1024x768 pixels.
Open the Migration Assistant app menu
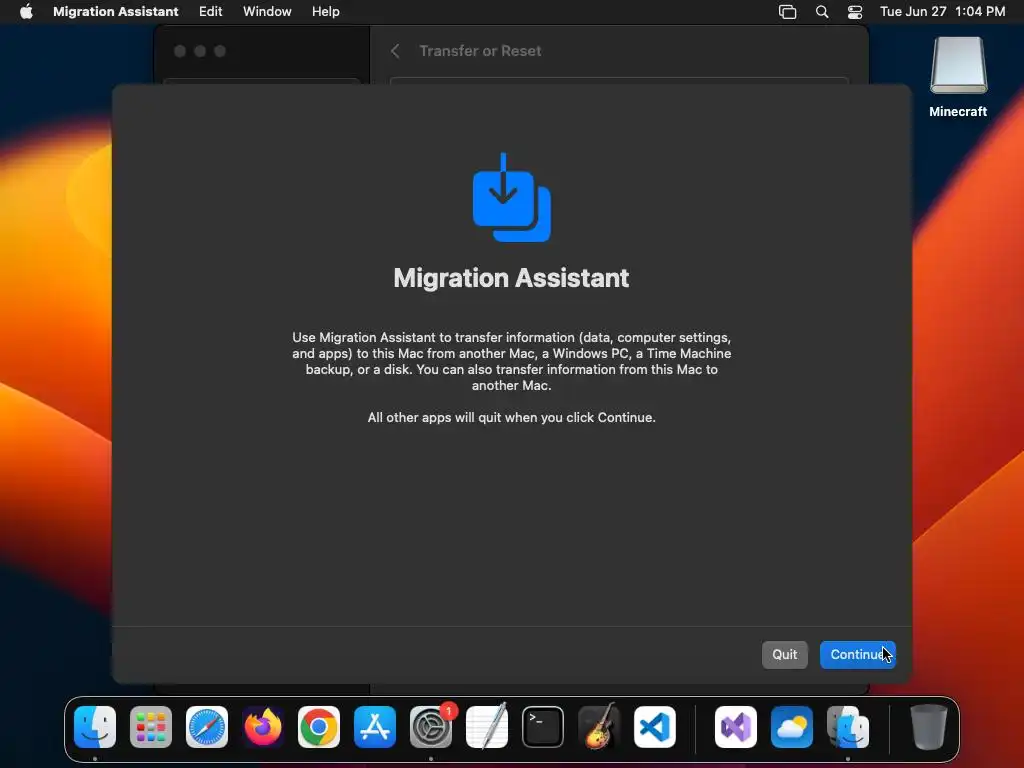116,12
